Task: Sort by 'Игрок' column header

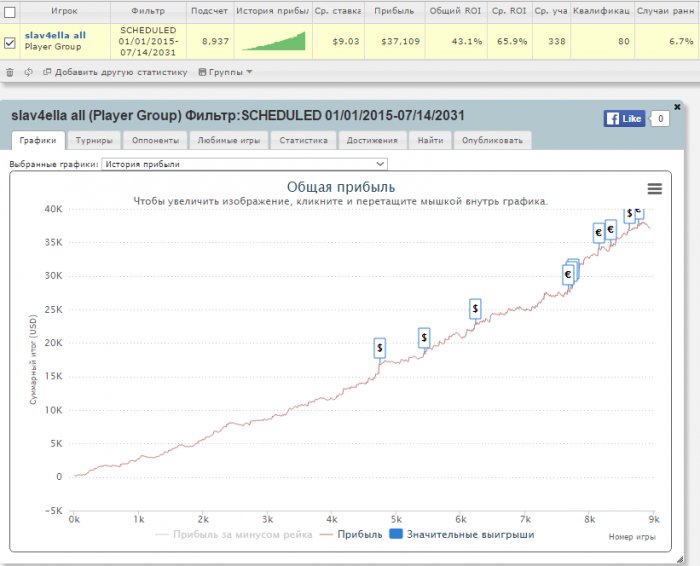Action: (x=65, y=12)
